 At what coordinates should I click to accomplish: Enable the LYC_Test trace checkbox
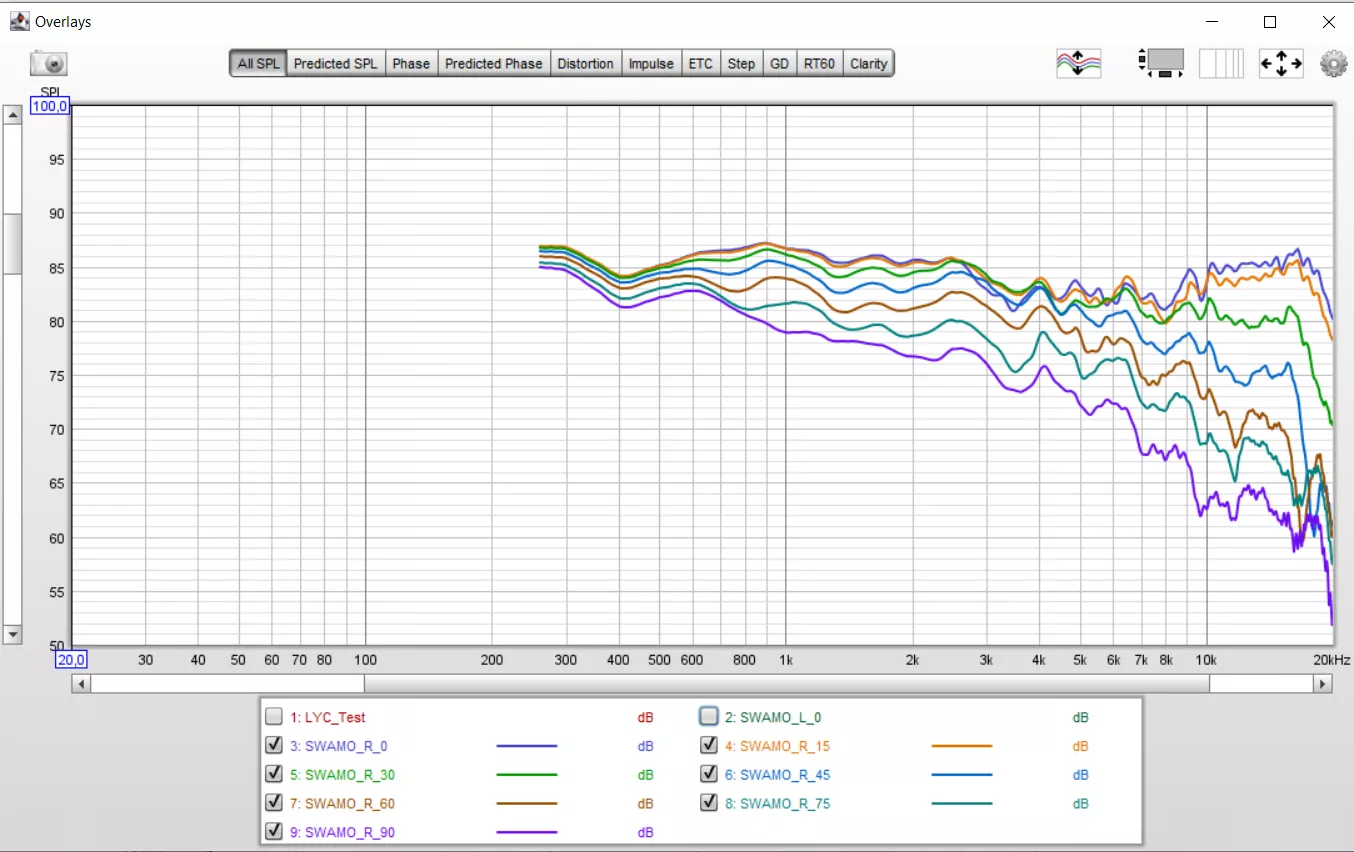(274, 717)
